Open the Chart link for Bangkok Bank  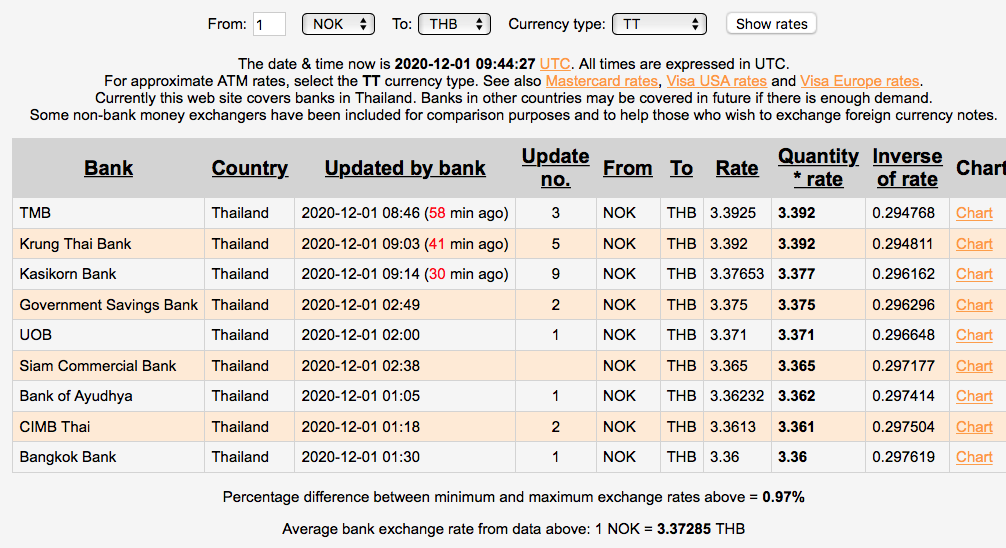tap(974, 457)
